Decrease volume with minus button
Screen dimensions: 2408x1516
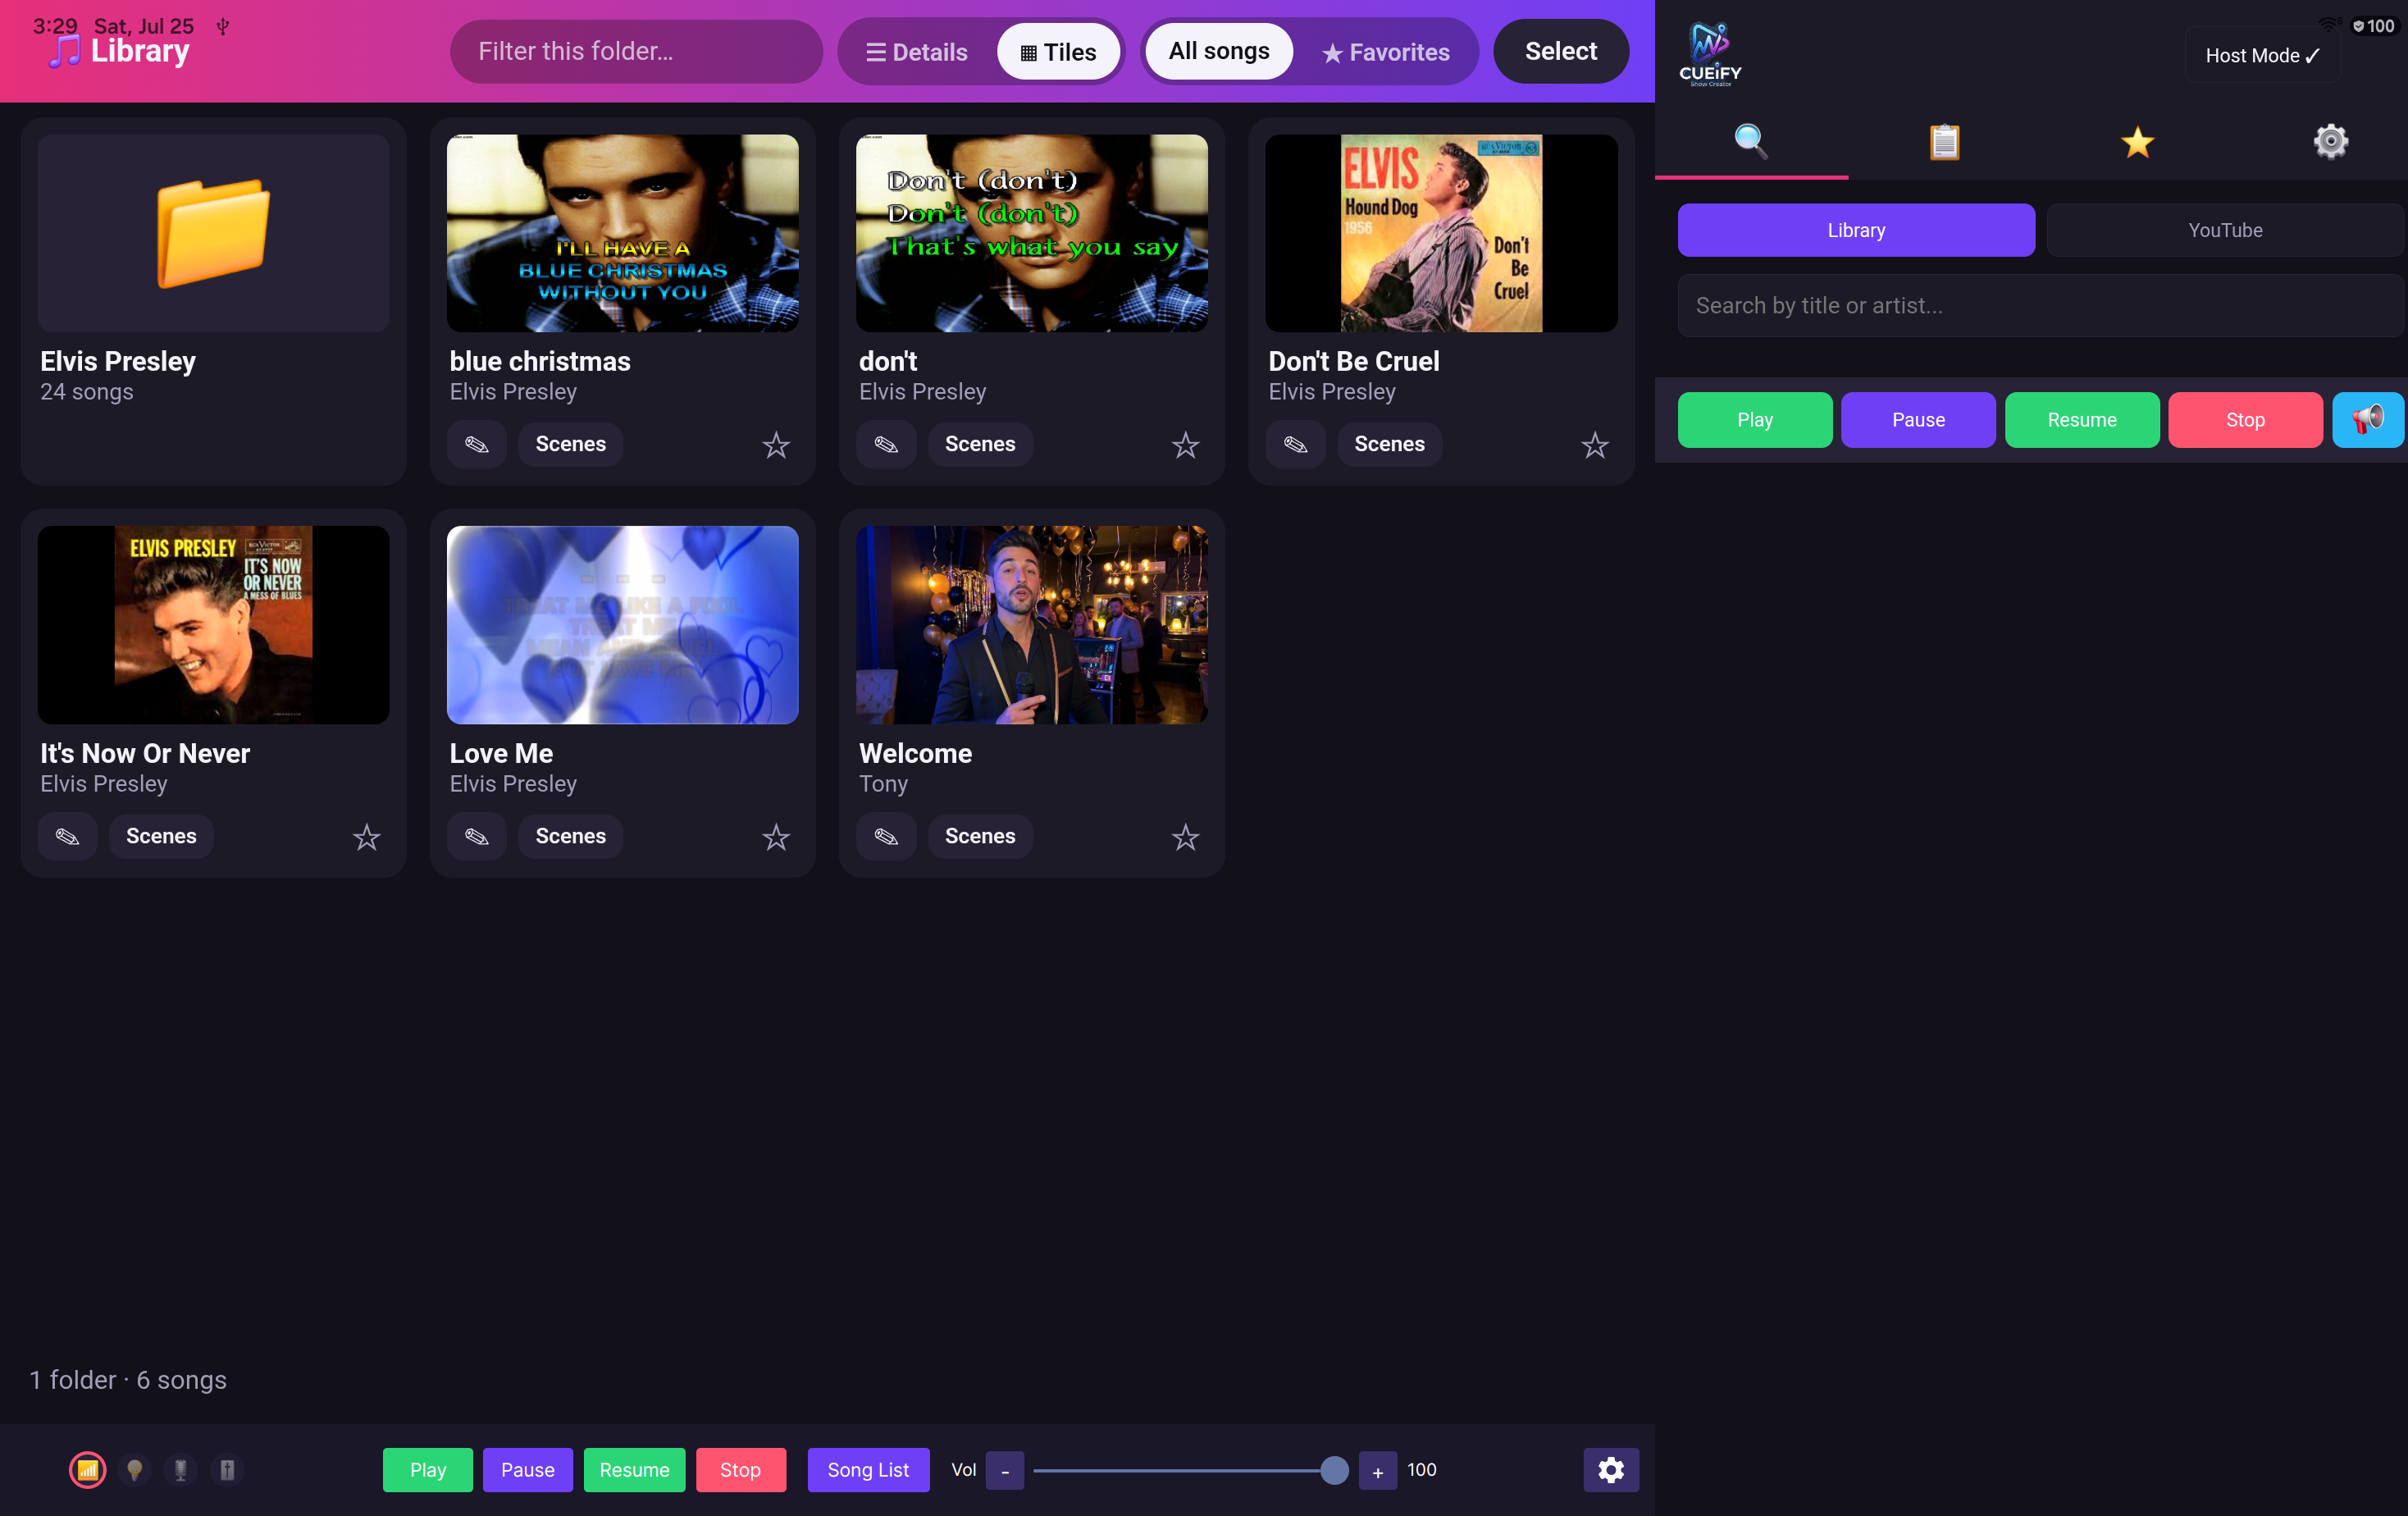pos(1005,1470)
